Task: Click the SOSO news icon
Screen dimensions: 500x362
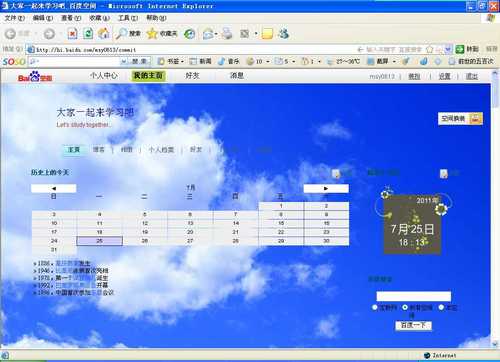Action: [x=193, y=61]
